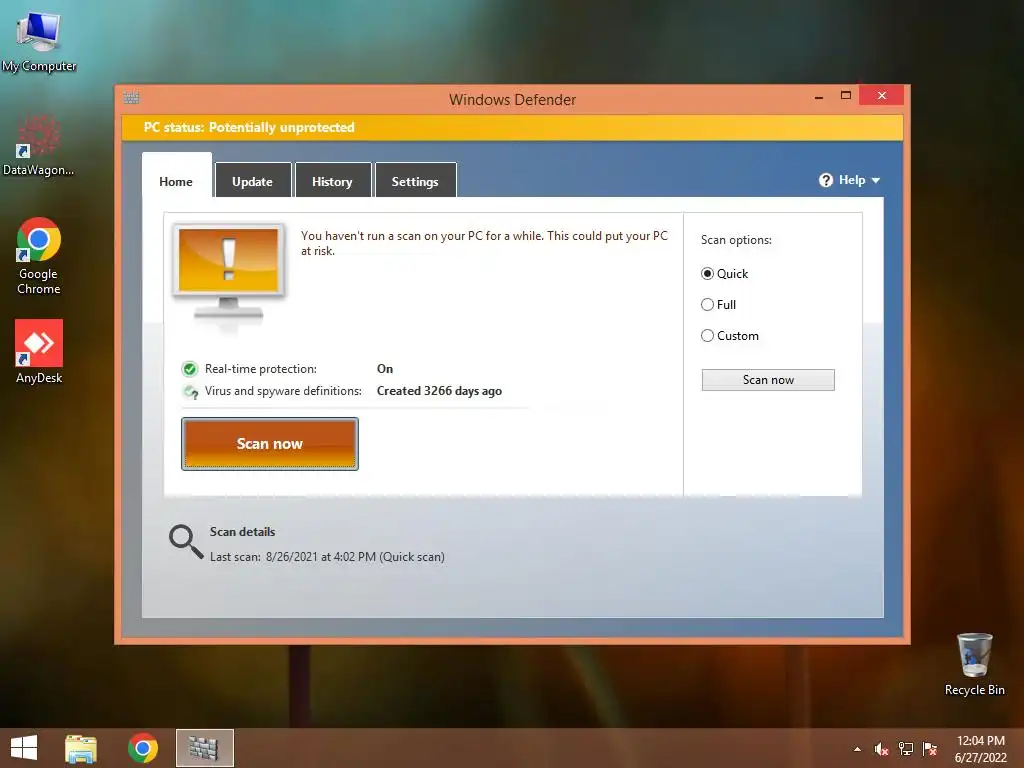1024x768 pixels.
Task: Switch to the Update tab
Action: (x=253, y=181)
